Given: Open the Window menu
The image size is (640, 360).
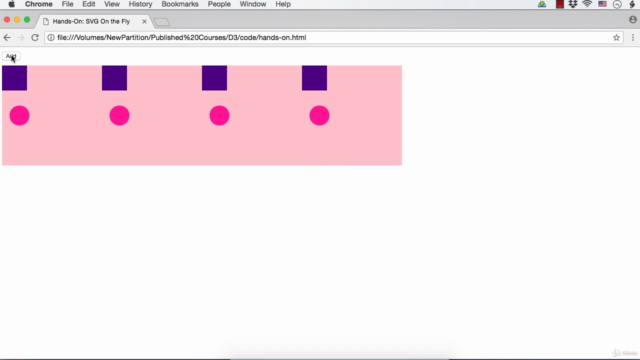Looking at the screenshot, I should (253, 4).
